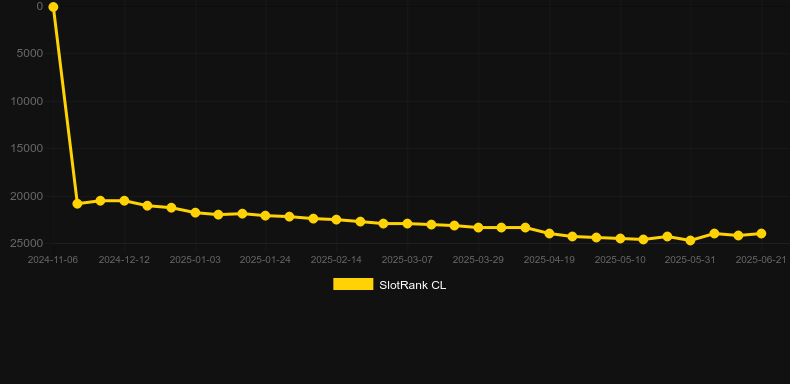
Task: Click the 2025-01-24 x-axis date label
Action: [x=266, y=260]
